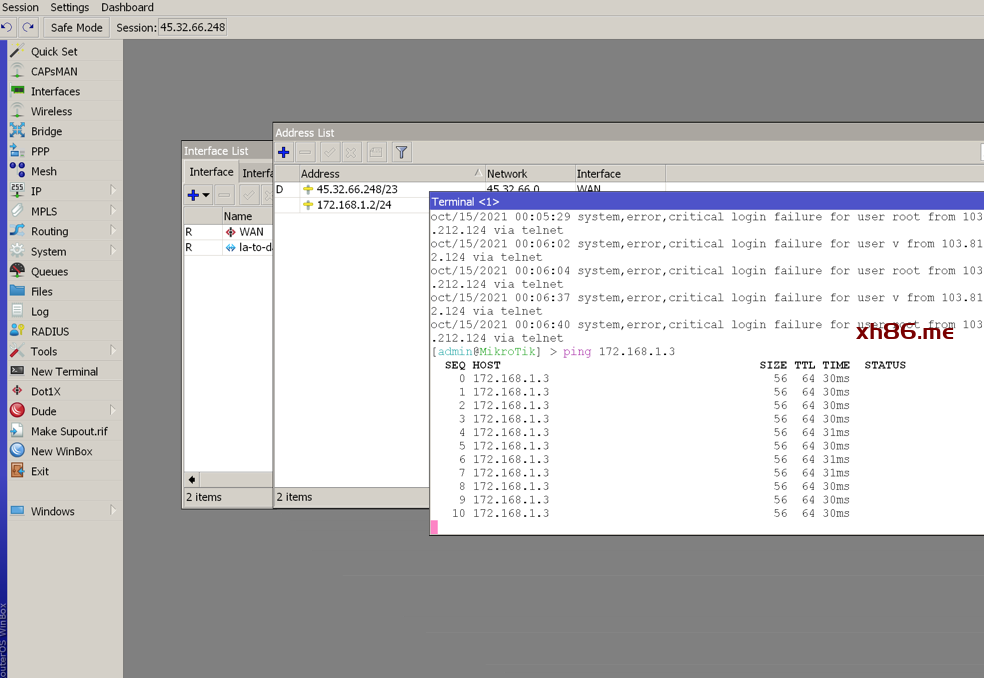Screen dimensions: 984x678
Task: Click the Undo arrow icon
Action: [x=7, y=27]
